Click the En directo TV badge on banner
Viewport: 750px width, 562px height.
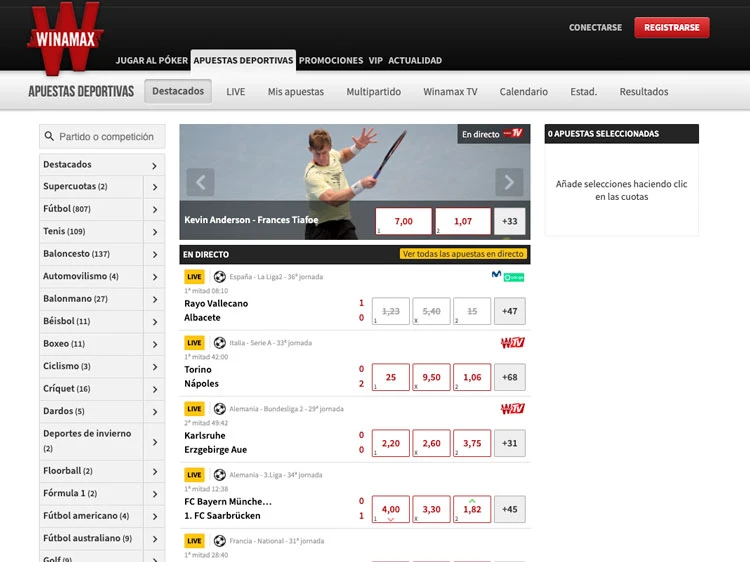pyautogui.click(x=493, y=134)
